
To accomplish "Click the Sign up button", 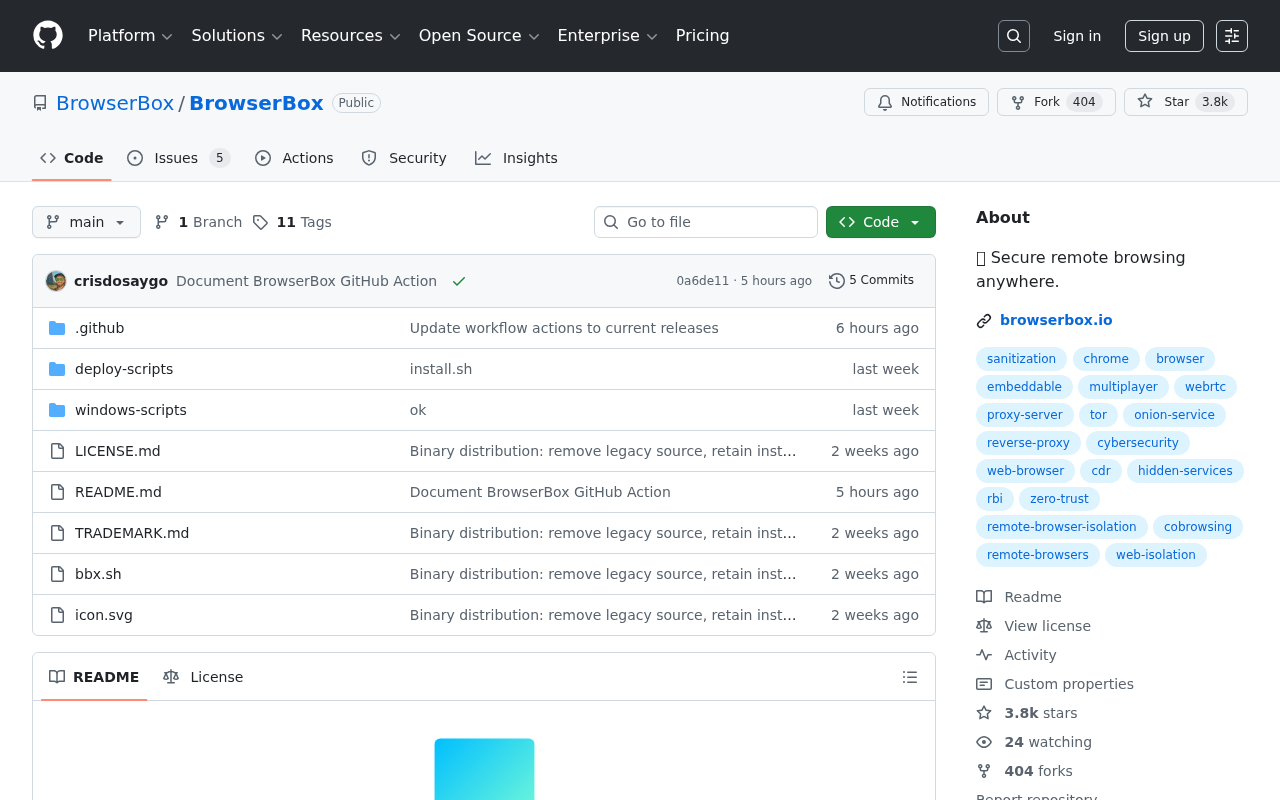I will click(x=1164, y=36).
